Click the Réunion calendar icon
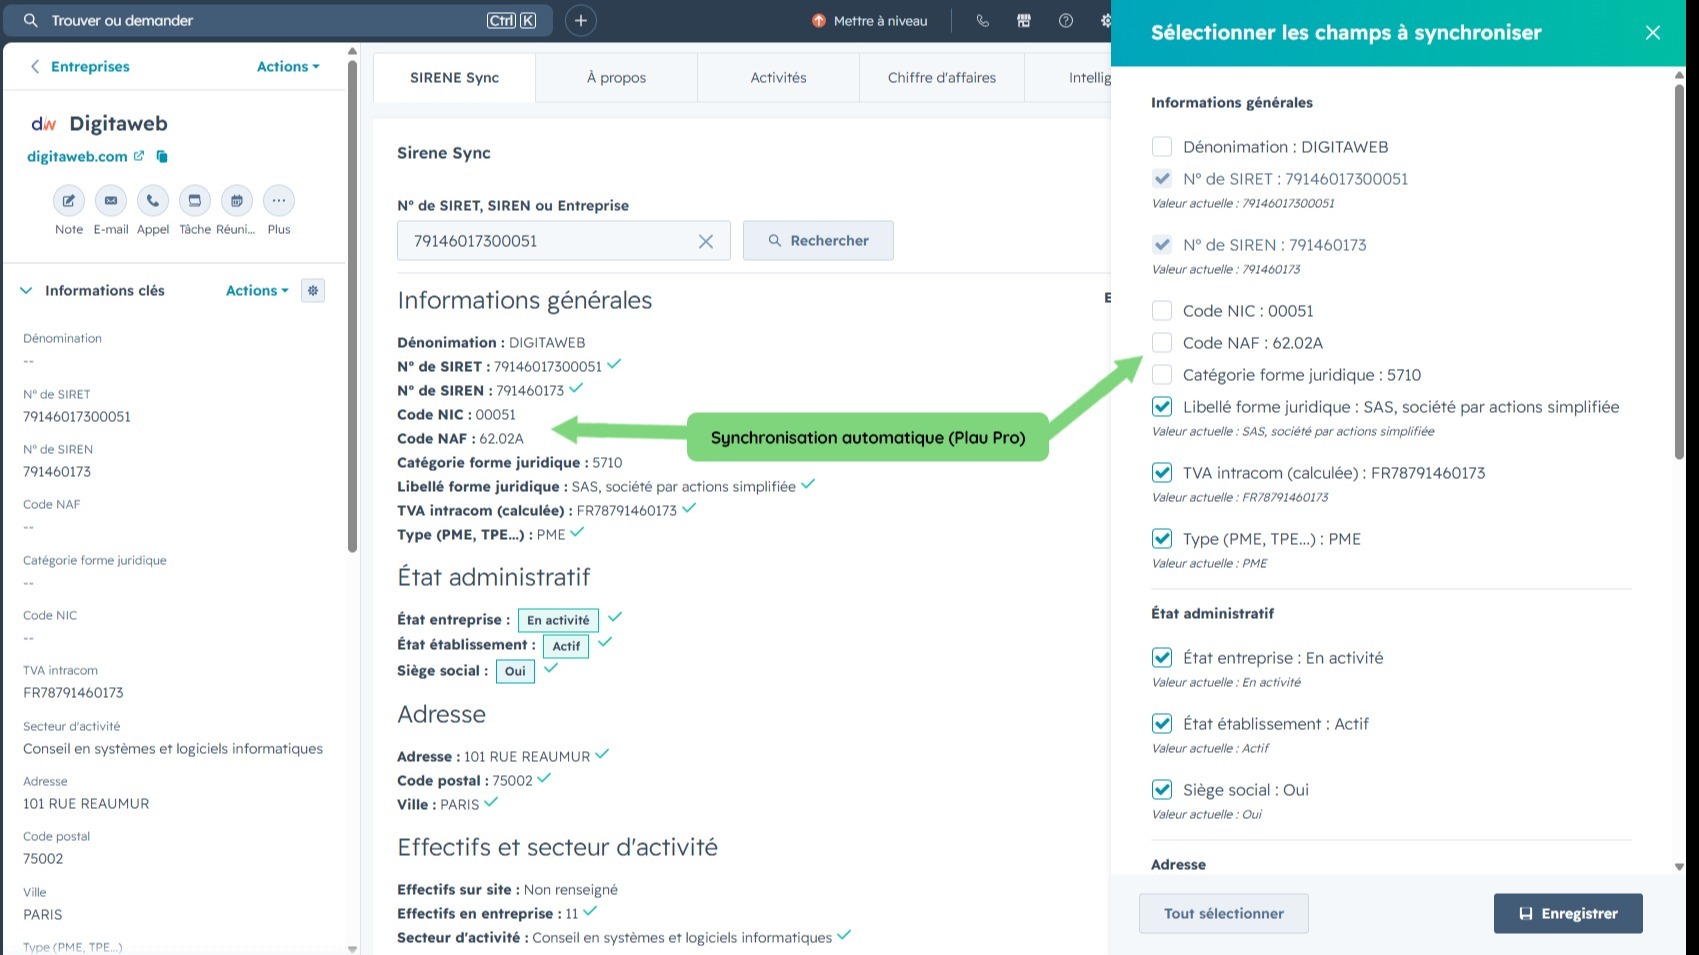This screenshot has height=955, width=1699. point(237,201)
